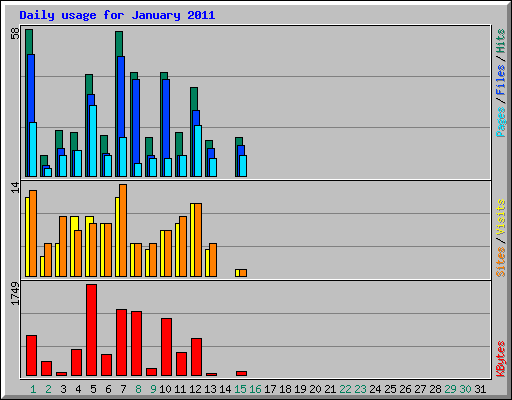Viewport: 512px width, 400px height.
Task: Click day 11 on the x-axis
Action: [x=180, y=389]
